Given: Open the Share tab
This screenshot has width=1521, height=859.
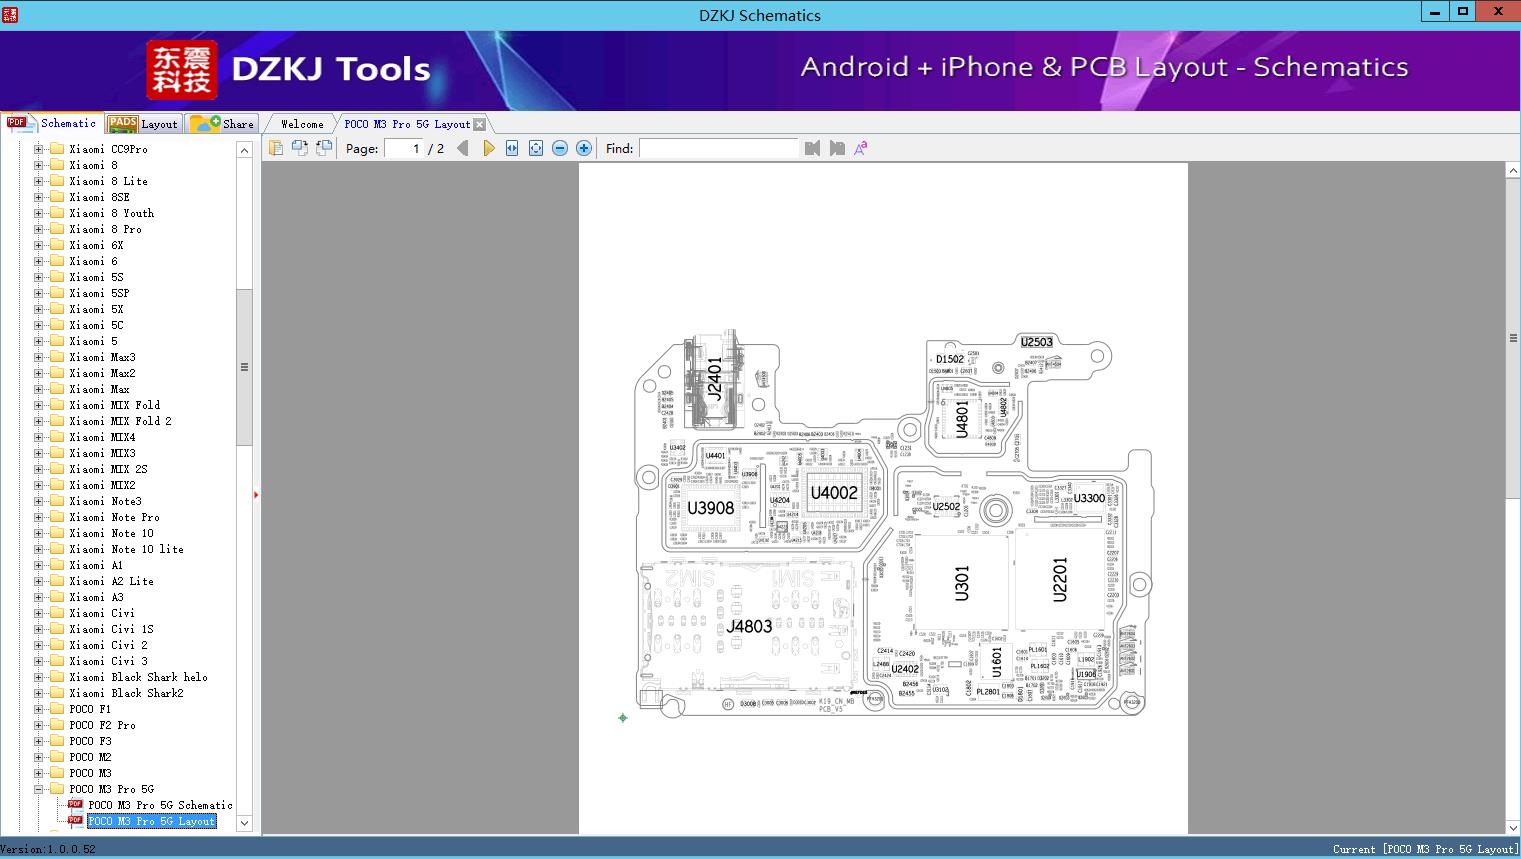Looking at the screenshot, I should tap(223, 124).
